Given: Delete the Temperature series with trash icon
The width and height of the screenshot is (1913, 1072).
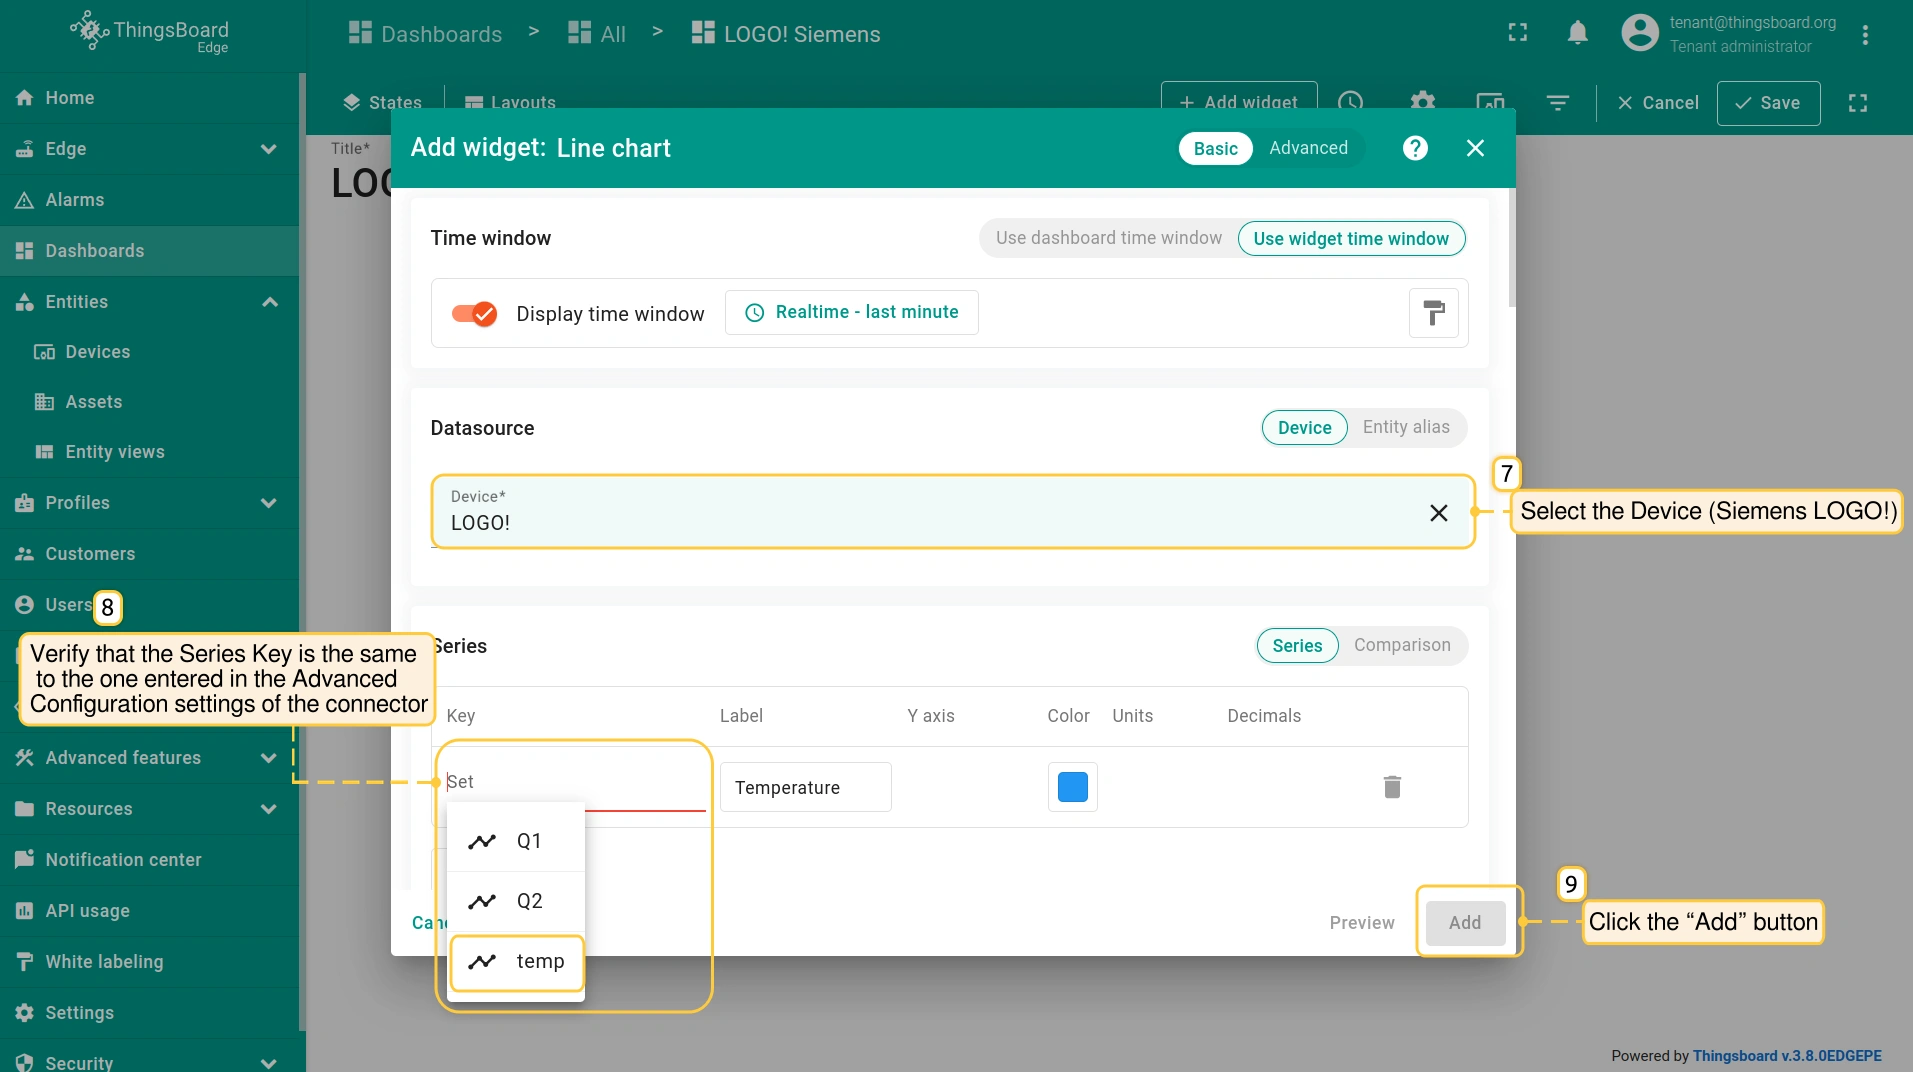Looking at the screenshot, I should (1391, 787).
